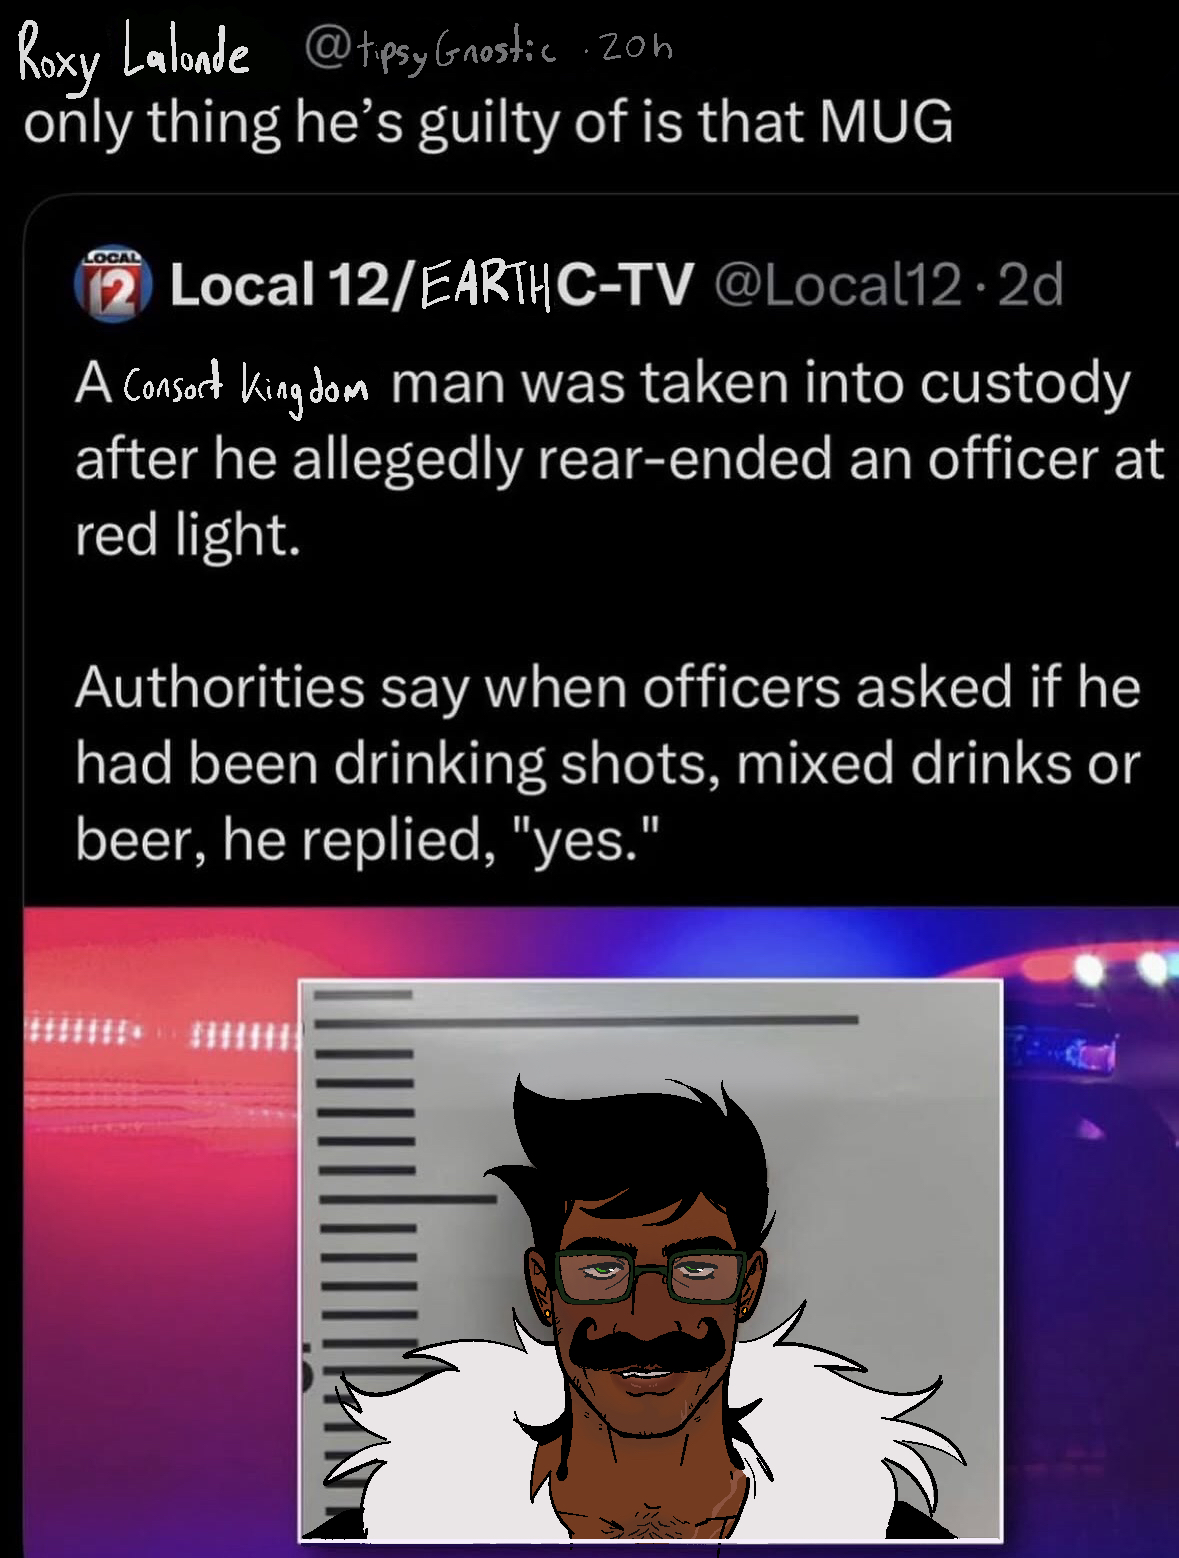The width and height of the screenshot is (1179, 1558).
Task: Click the Local 12 channel logo avatar
Action: (112, 284)
